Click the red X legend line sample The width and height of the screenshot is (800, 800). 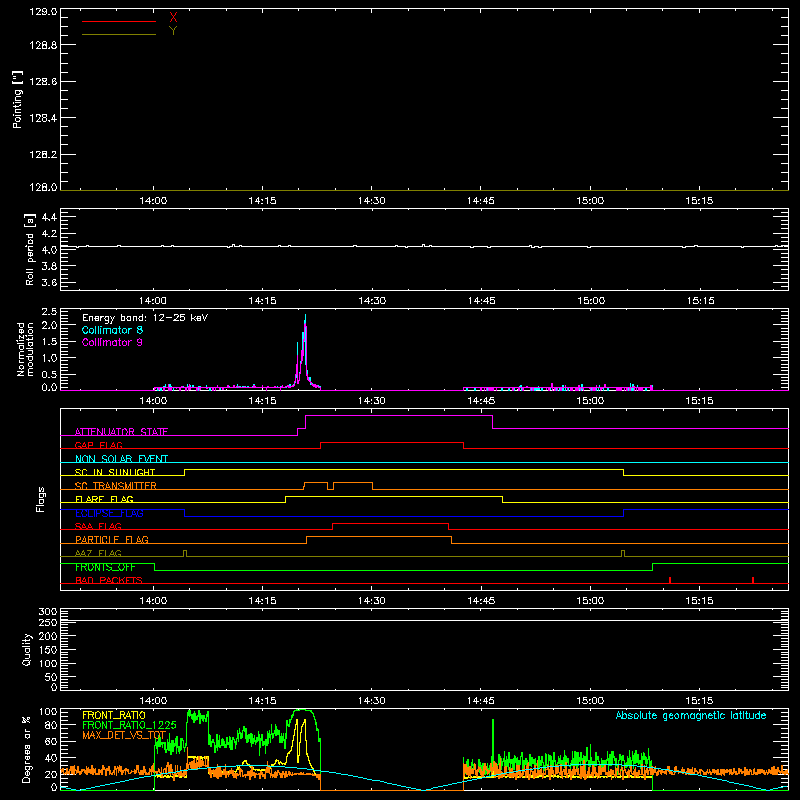click(119, 21)
